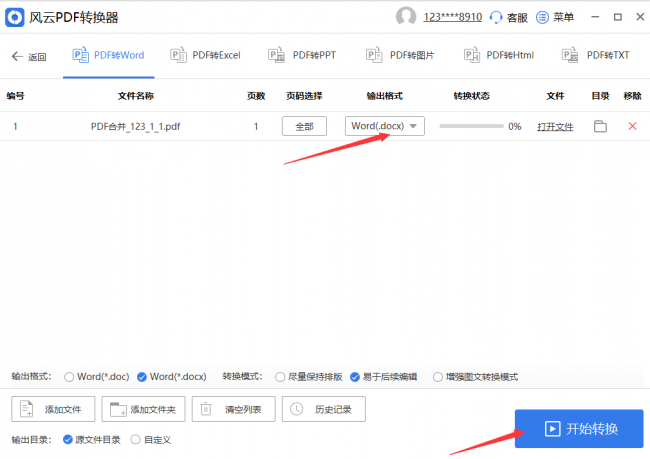Choose 尽量保持排版 conversion mode
The width and height of the screenshot is (650, 459).
pos(280,377)
